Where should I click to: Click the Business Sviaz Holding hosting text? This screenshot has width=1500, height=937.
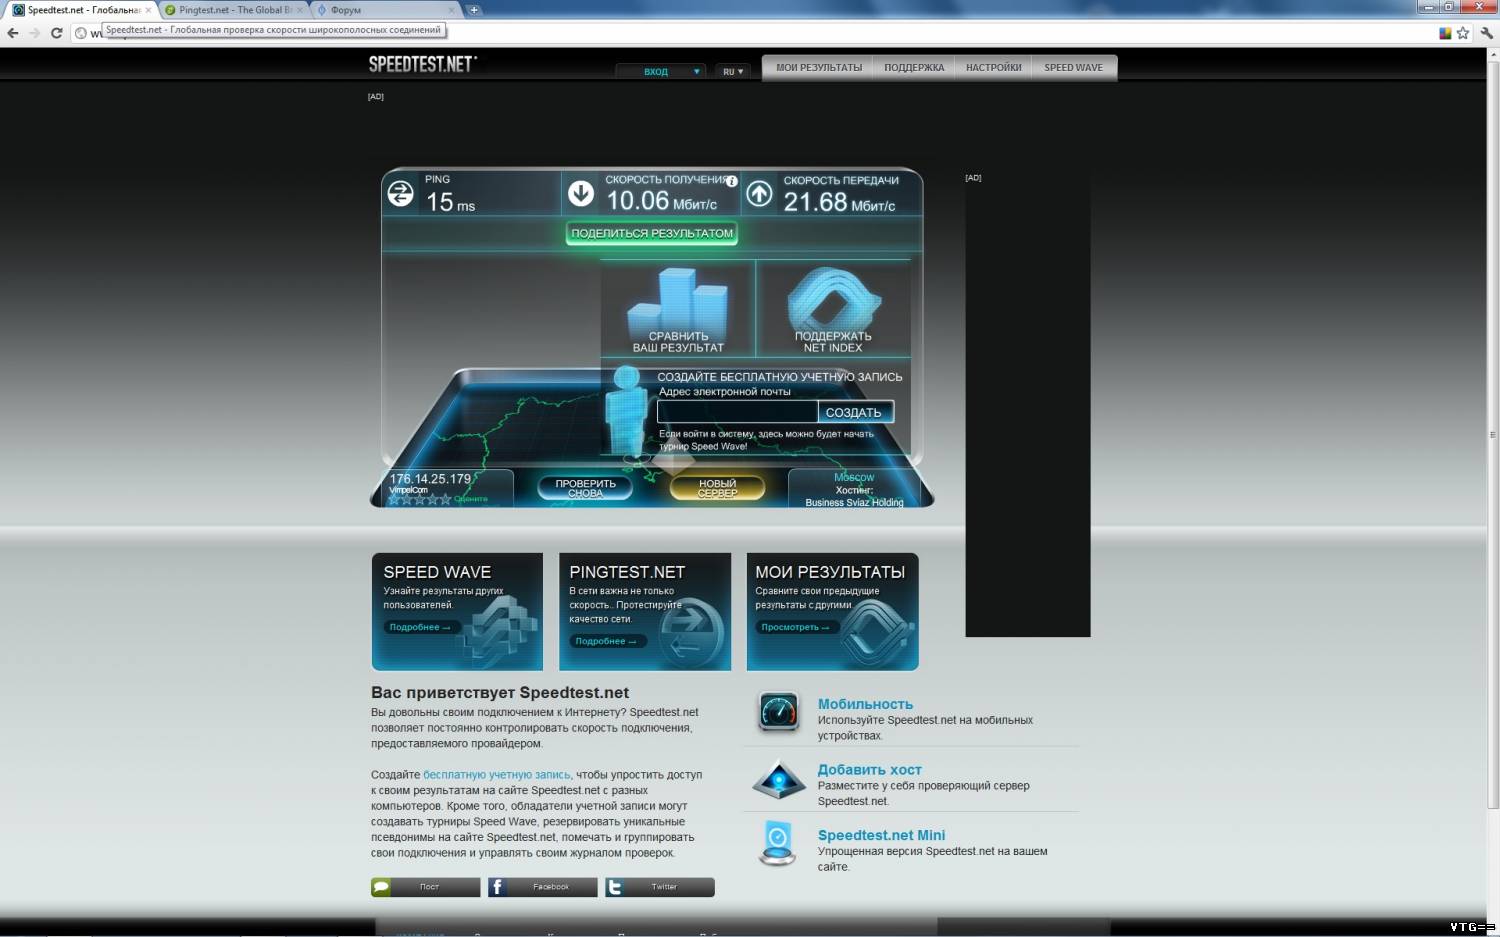(854, 502)
